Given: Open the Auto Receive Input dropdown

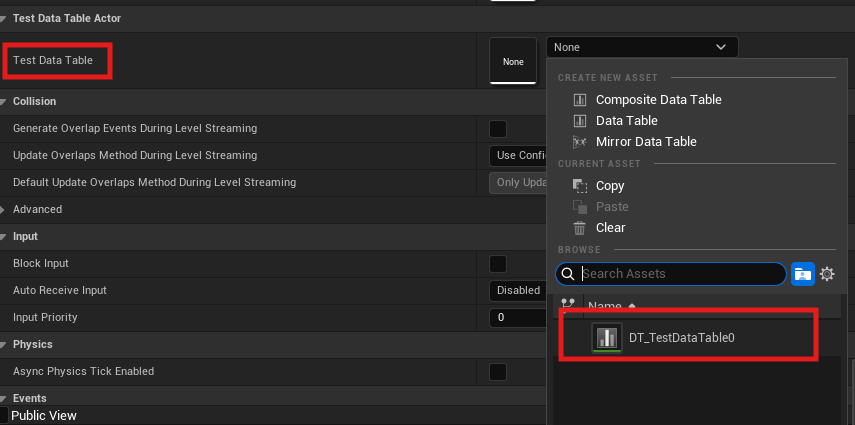Looking at the screenshot, I should [518, 290].
